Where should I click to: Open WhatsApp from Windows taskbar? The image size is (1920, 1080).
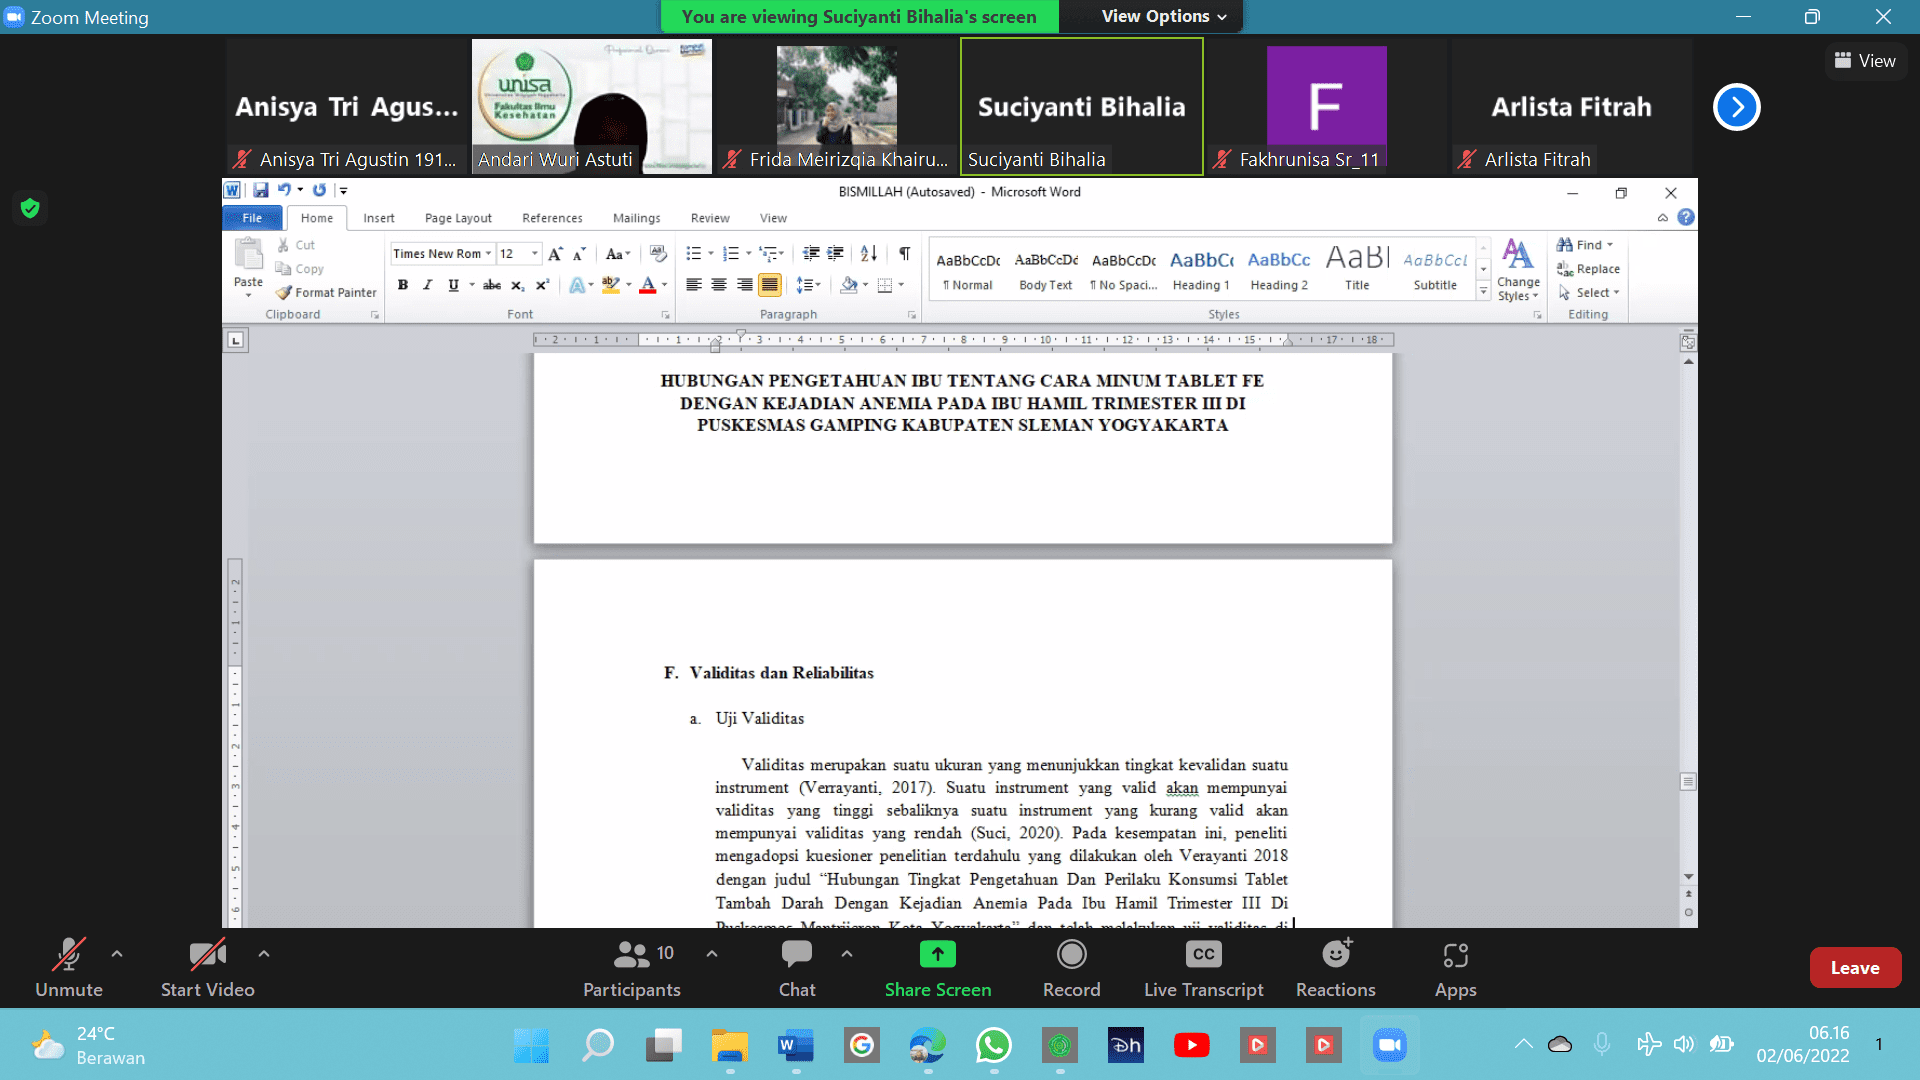coord(993,1046)
